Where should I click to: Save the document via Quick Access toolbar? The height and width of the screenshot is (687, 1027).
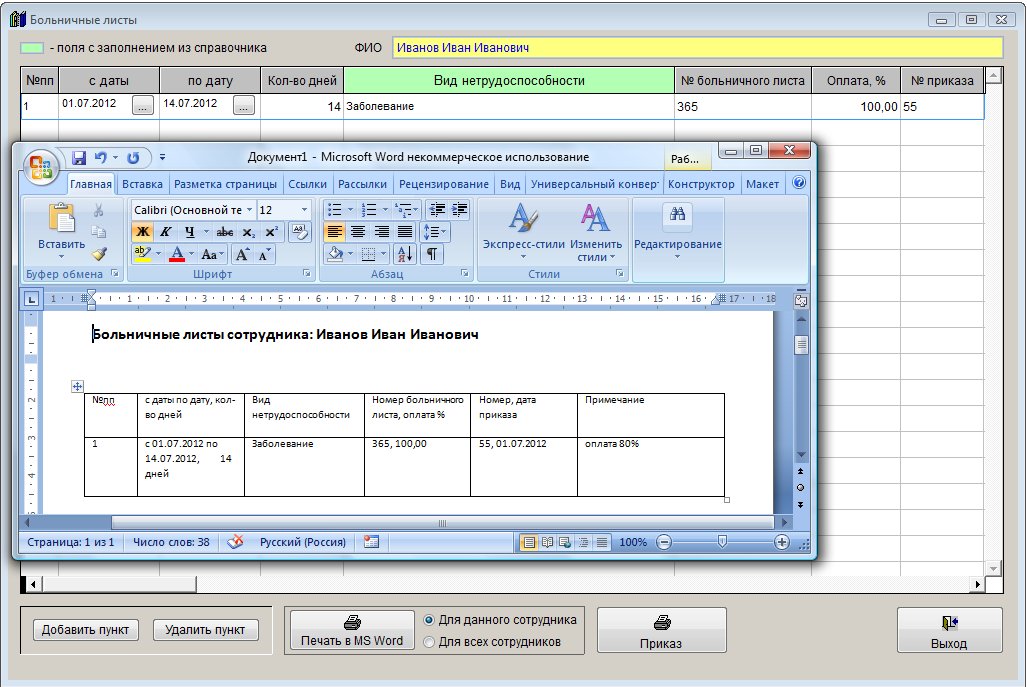(x=79, y=158)
